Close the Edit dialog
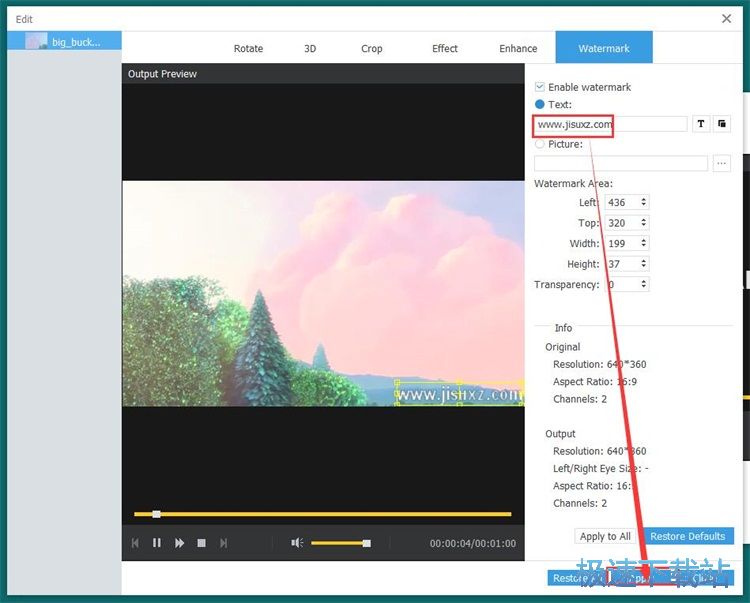The width and height of the screenshot is (750, 603). point(726,19)
